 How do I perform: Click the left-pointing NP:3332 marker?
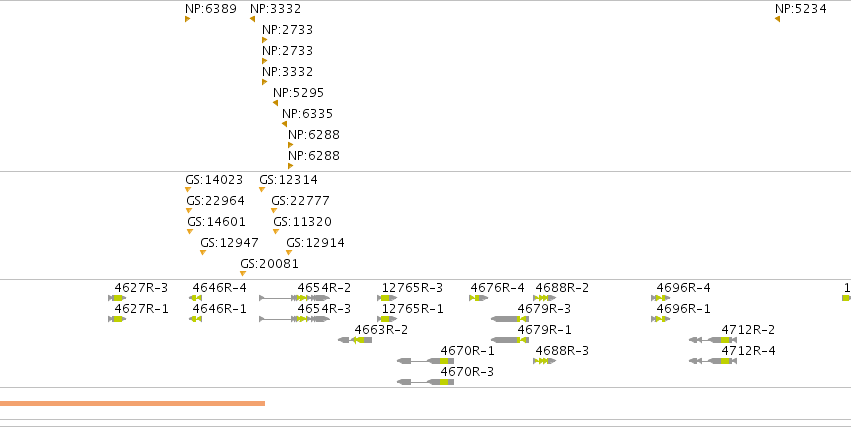pos(252,19)
